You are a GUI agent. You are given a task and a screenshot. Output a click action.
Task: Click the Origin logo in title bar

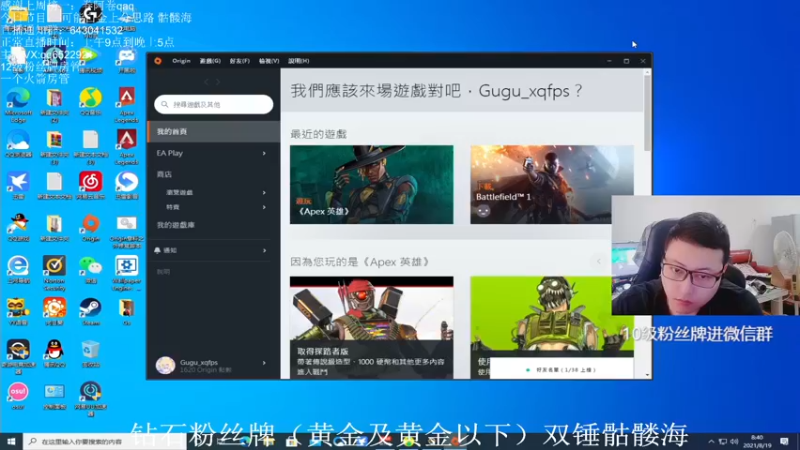pyautogui.click(x=158, y=61)
